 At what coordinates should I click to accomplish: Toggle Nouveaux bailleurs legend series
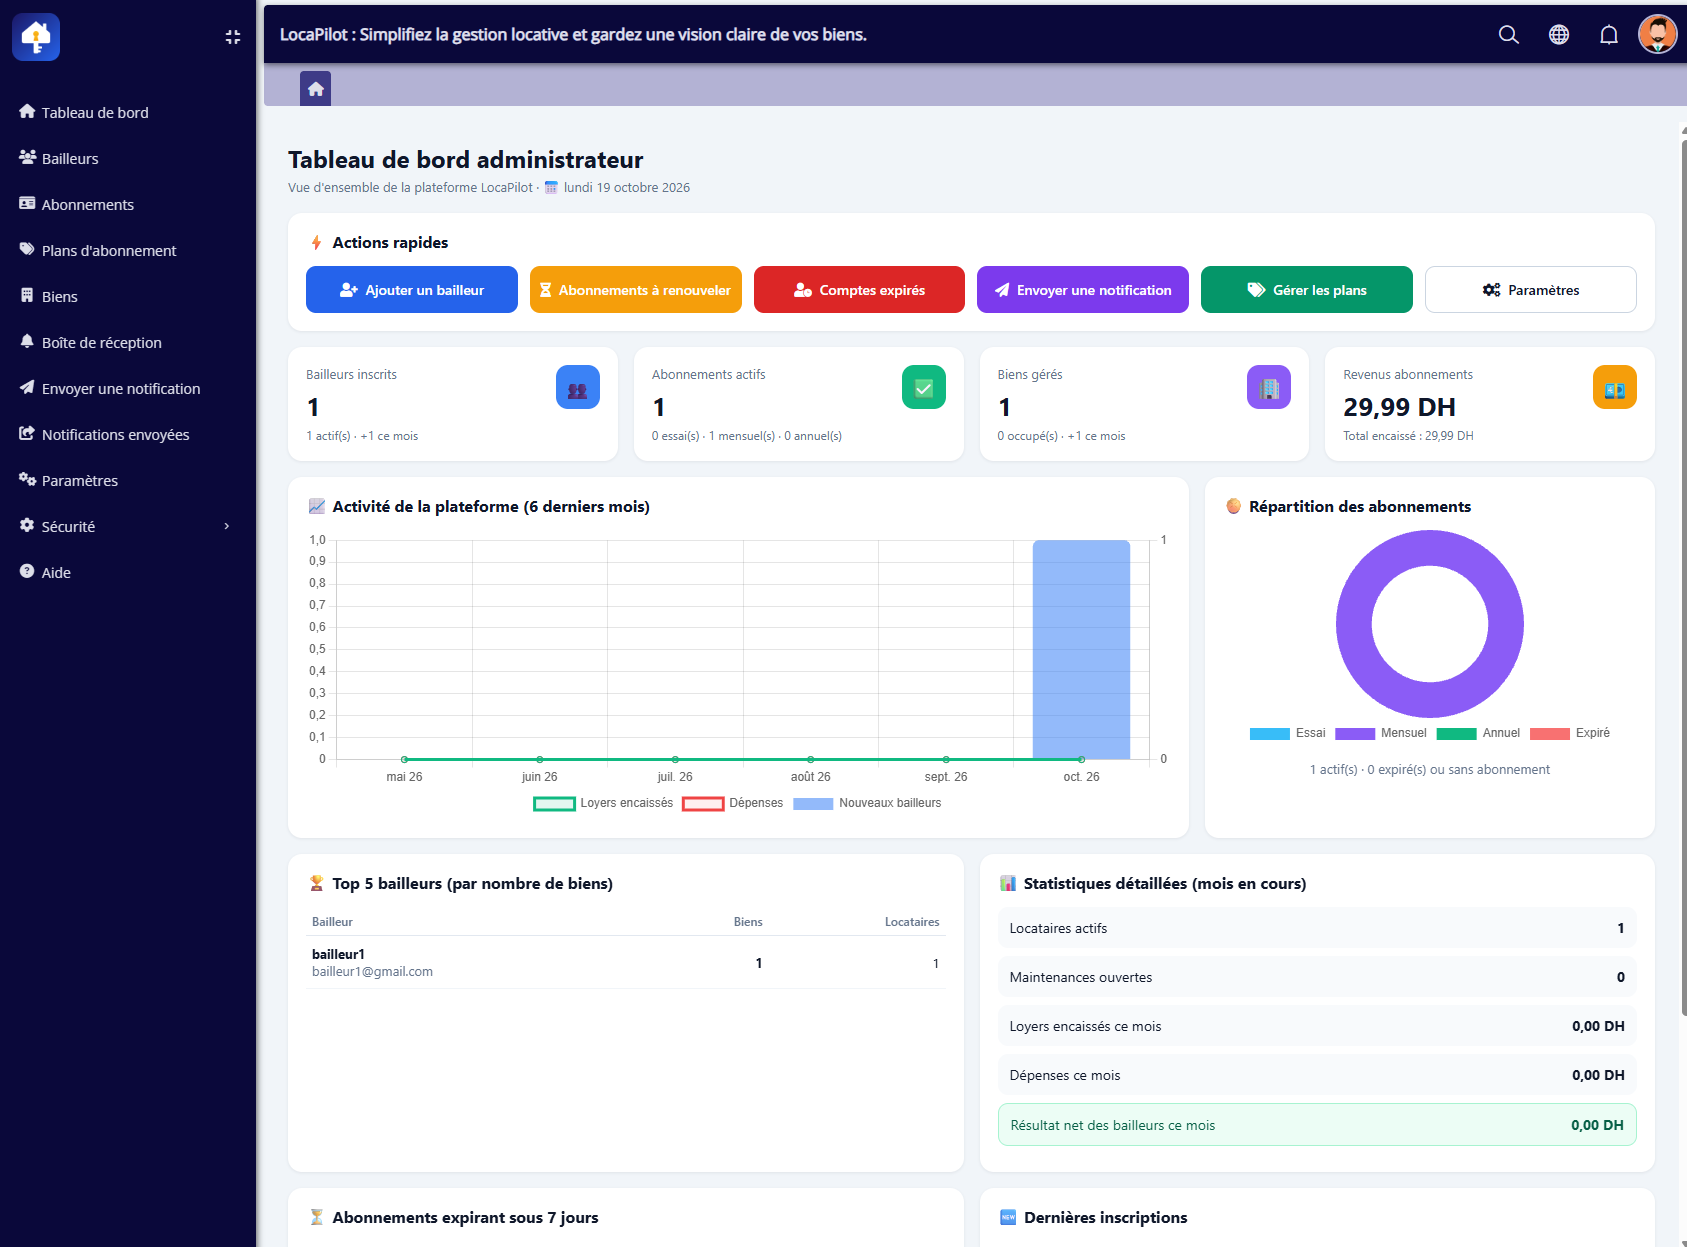[x=868, y=803]
